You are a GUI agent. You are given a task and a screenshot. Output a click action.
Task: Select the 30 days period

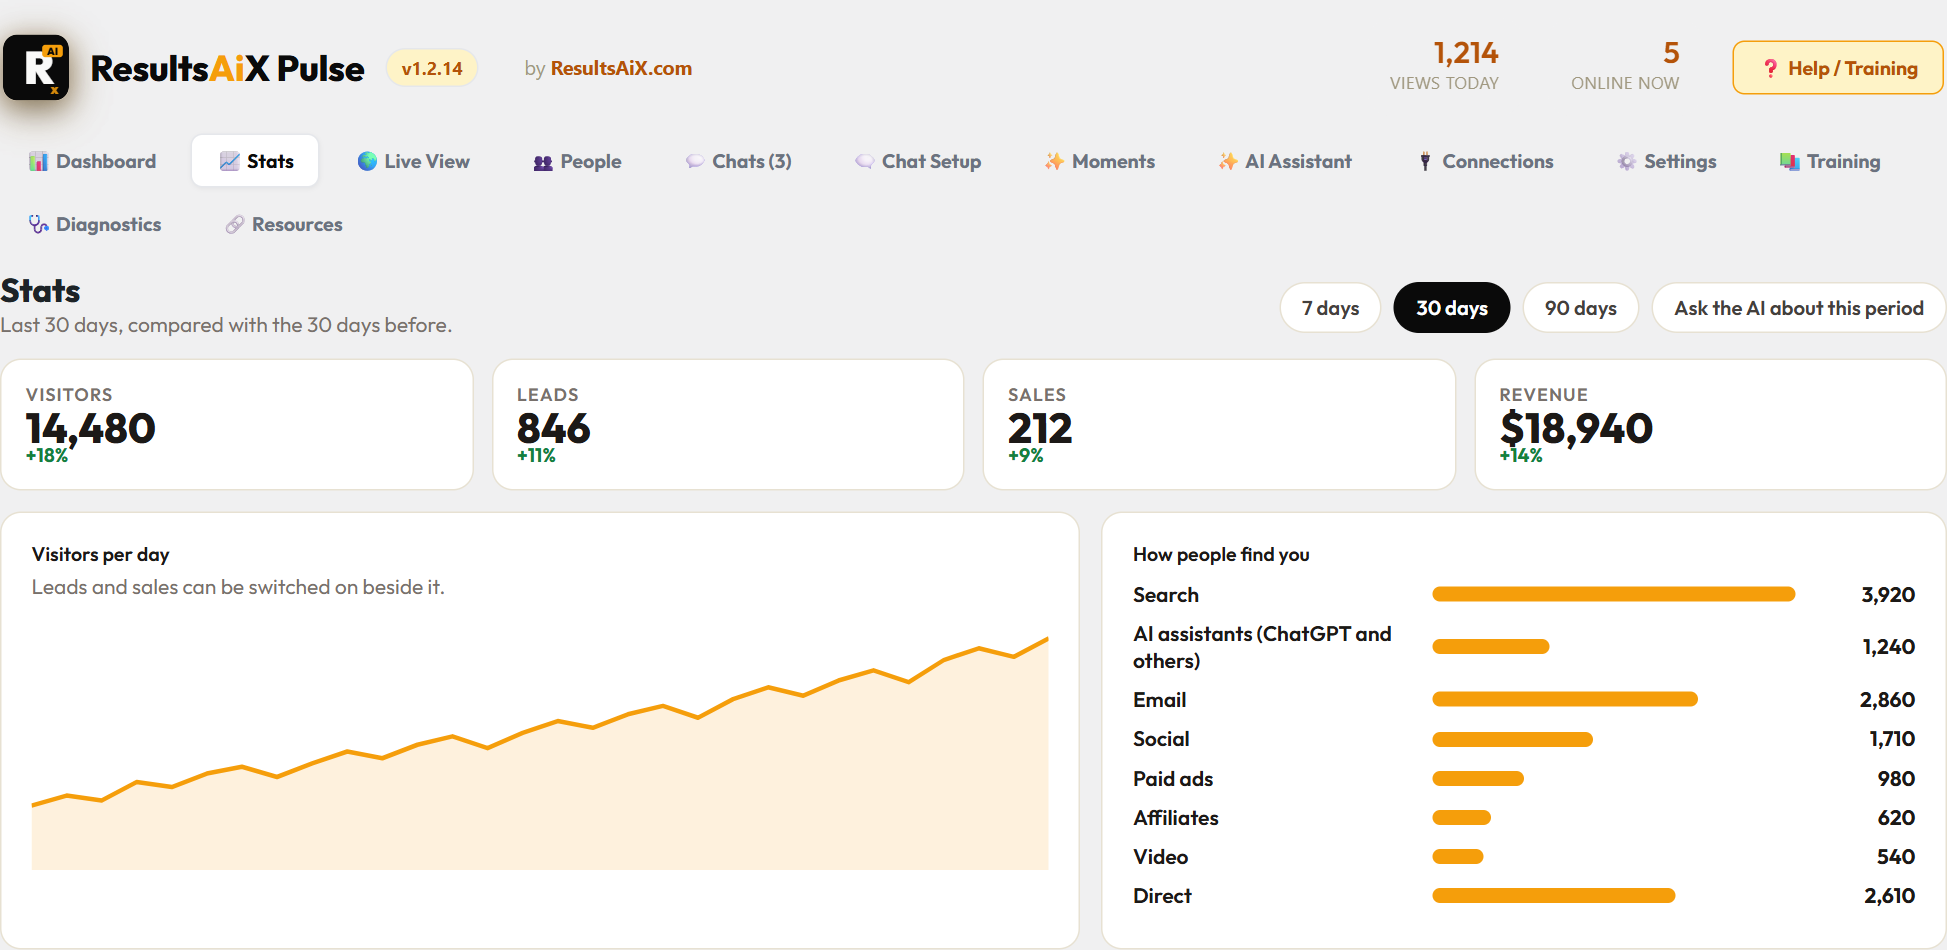click(x=1452, y=308)
